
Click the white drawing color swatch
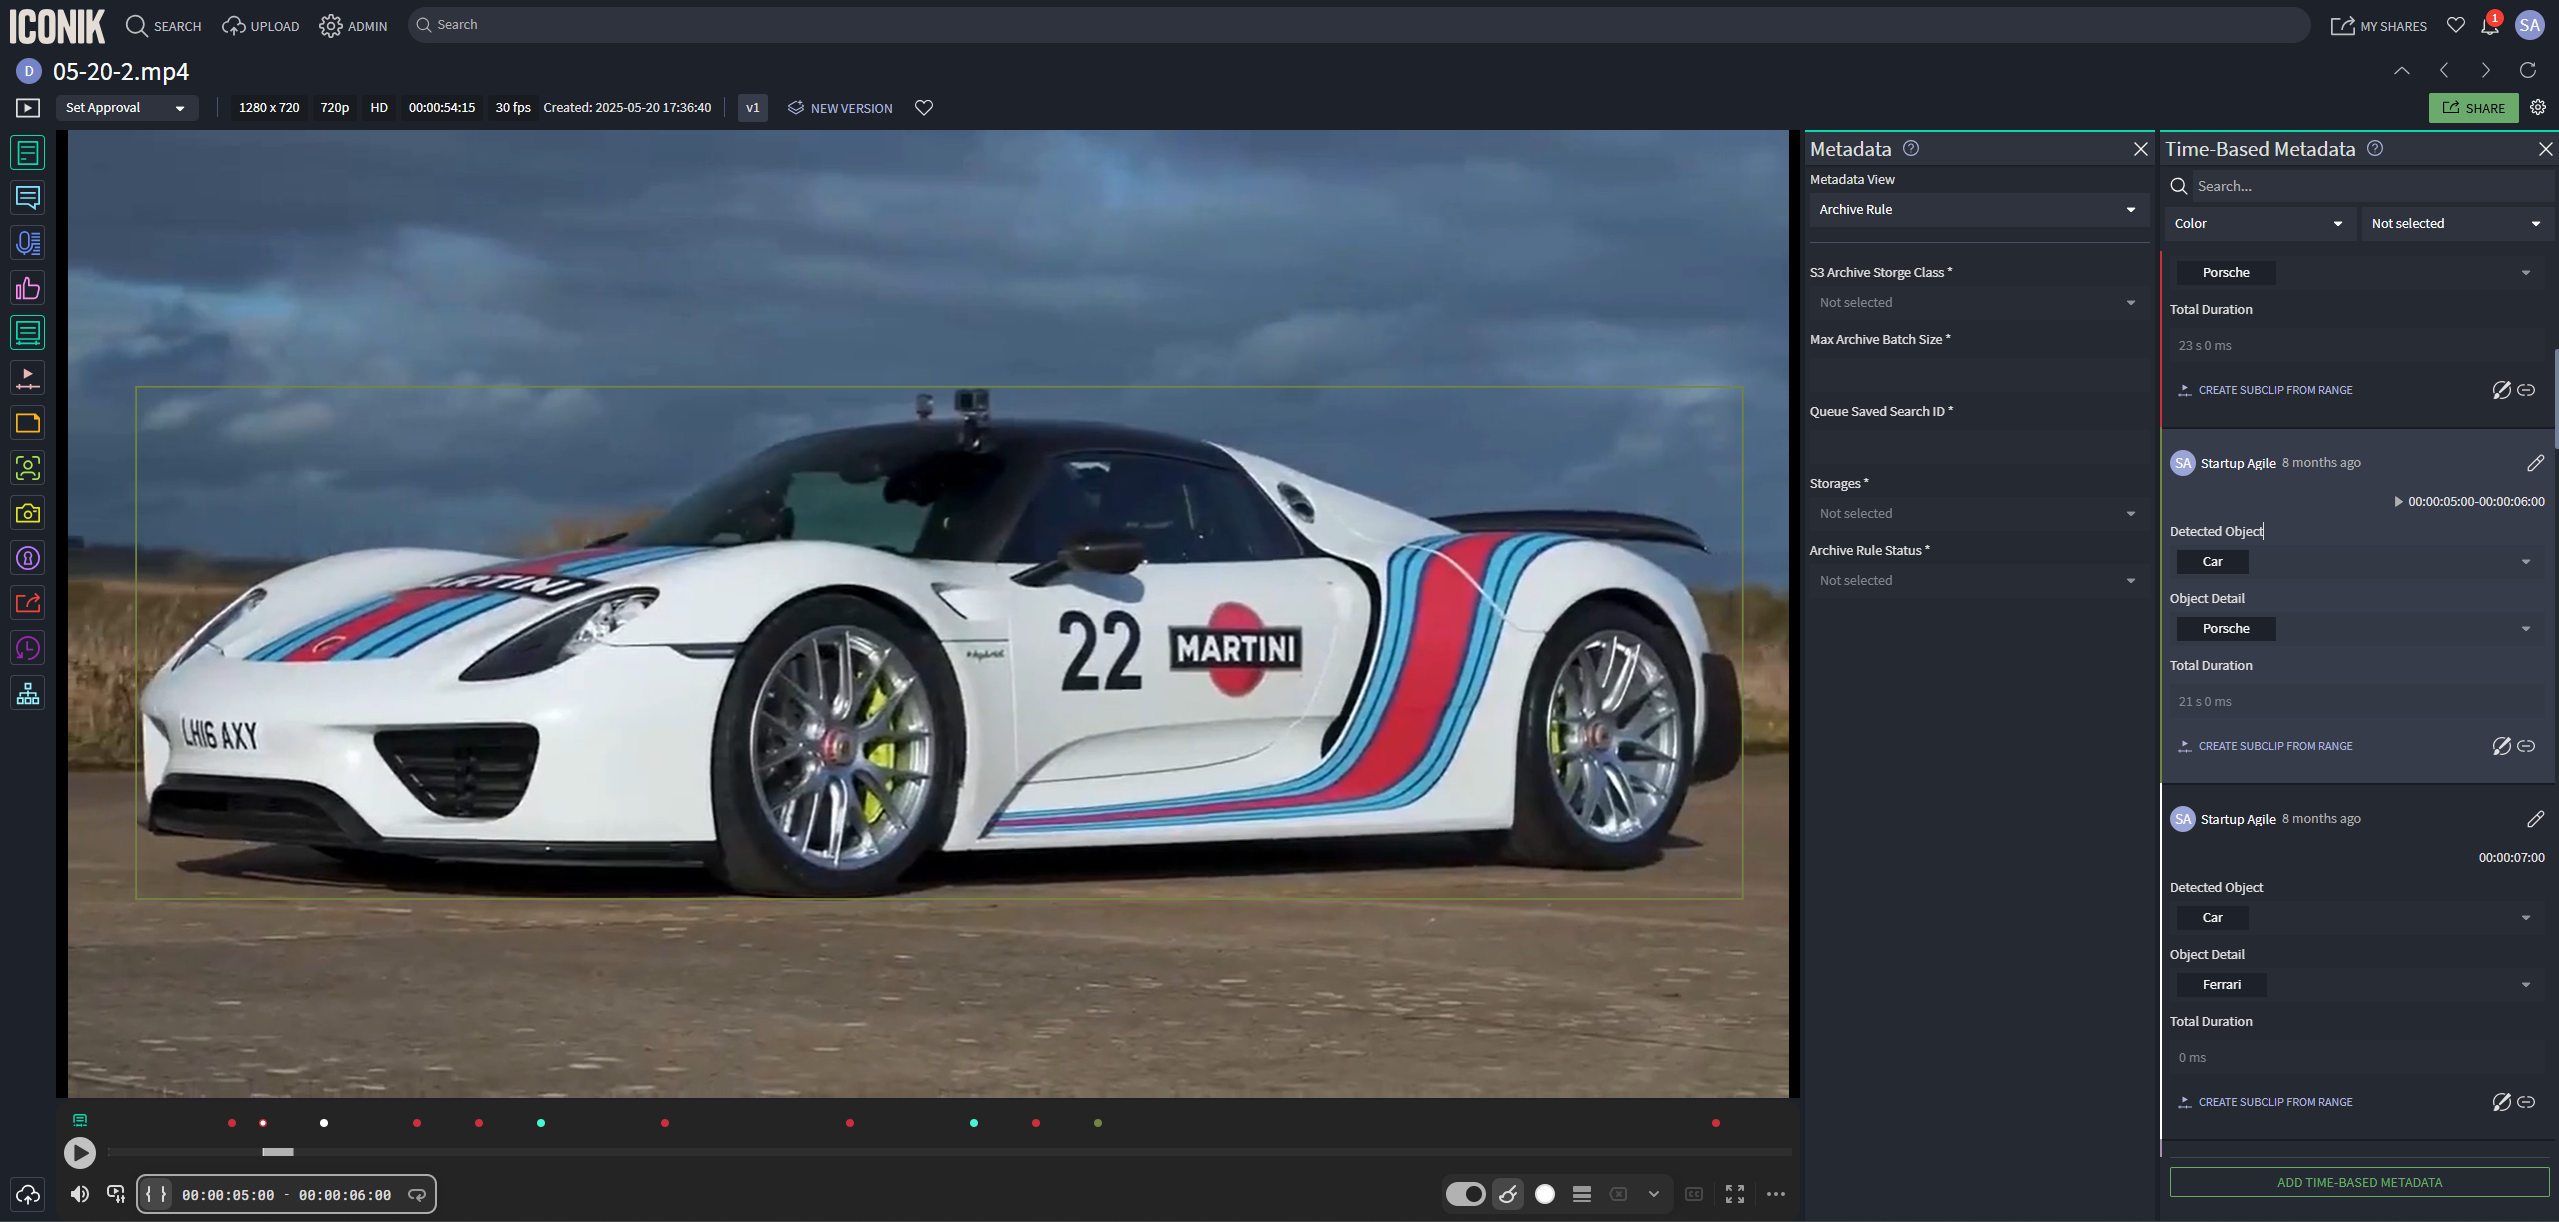[x=1545, y=1194]
